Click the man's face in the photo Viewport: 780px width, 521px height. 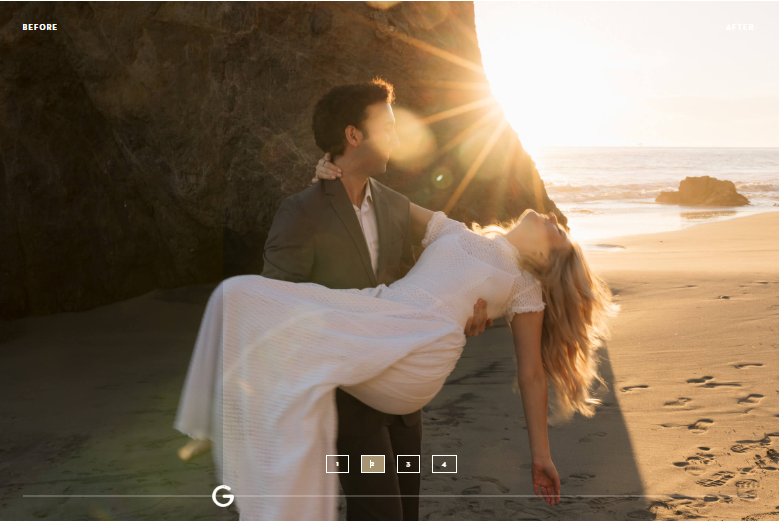373,132
